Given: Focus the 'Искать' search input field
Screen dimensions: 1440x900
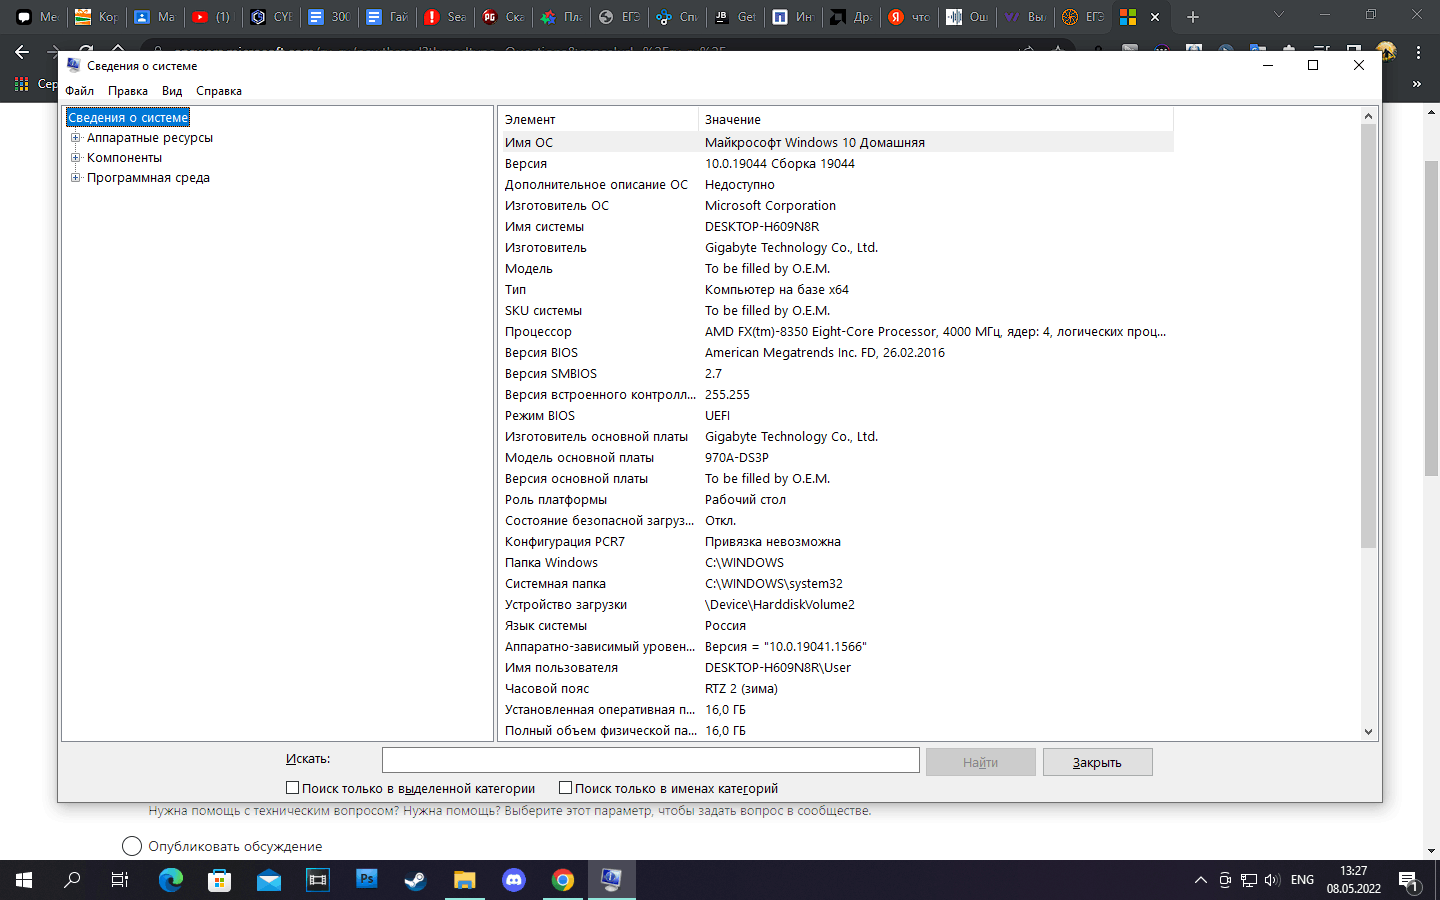Looking at the screenshot, I should coord(651,760).
